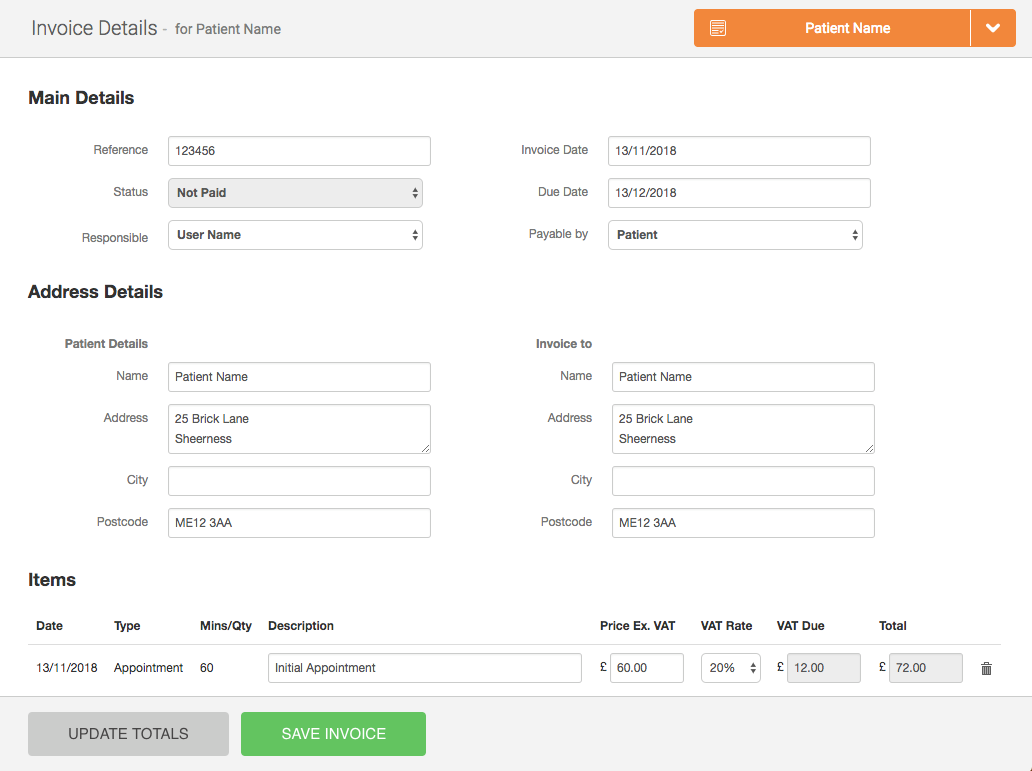Viewport: 1032px width, 771px height.
Task: Click the VAT Due field showing 12.00
Action: (824, 668)
